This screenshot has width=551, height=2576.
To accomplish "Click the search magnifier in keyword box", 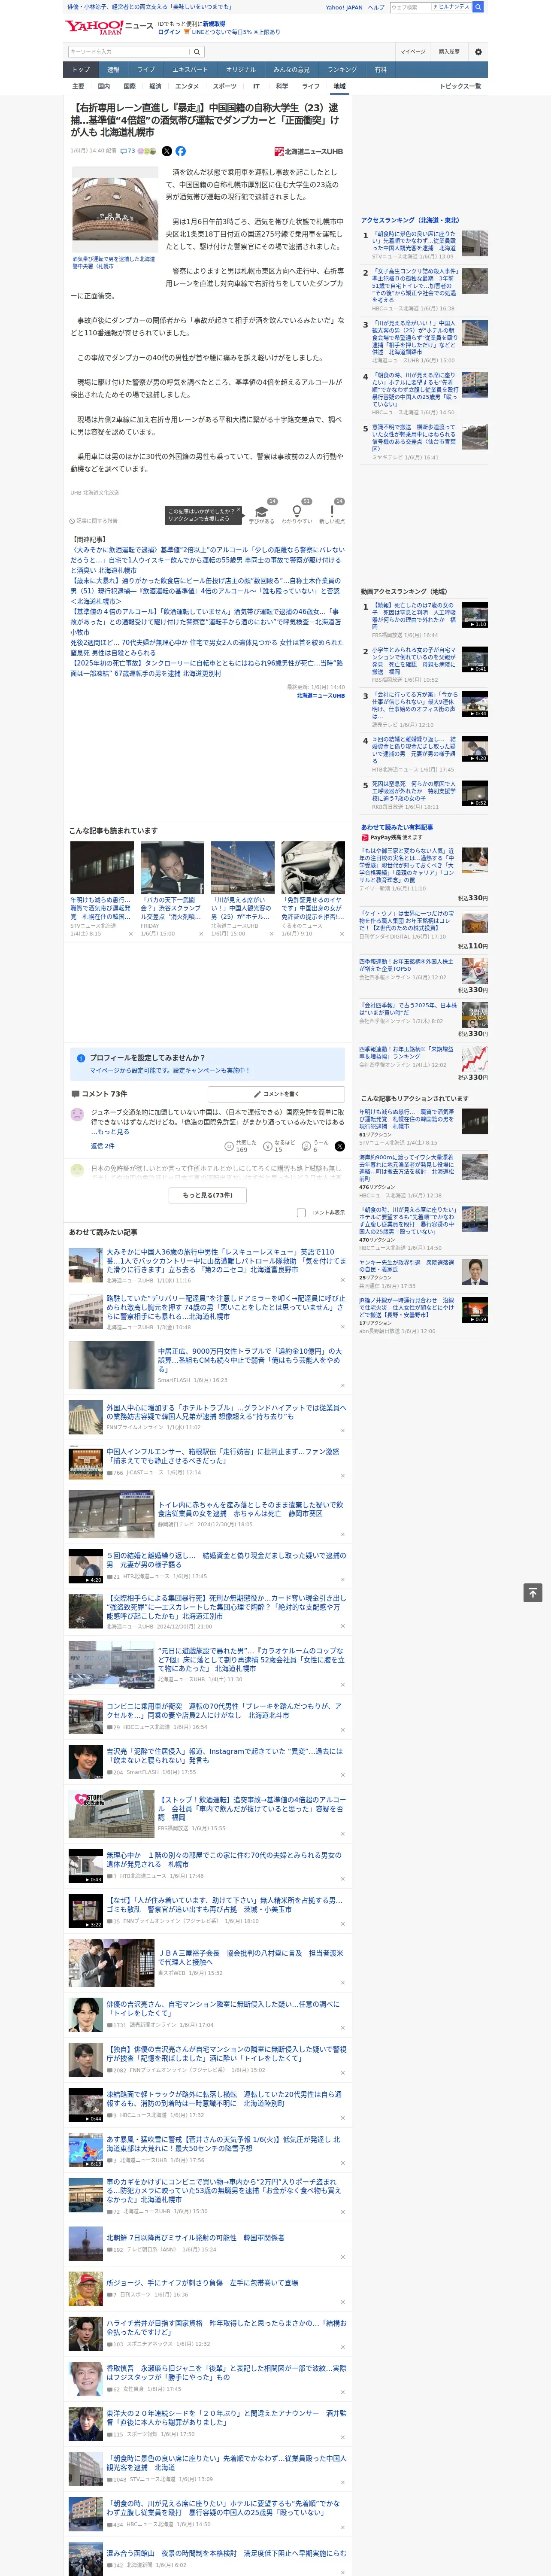I will click(197, 52).
